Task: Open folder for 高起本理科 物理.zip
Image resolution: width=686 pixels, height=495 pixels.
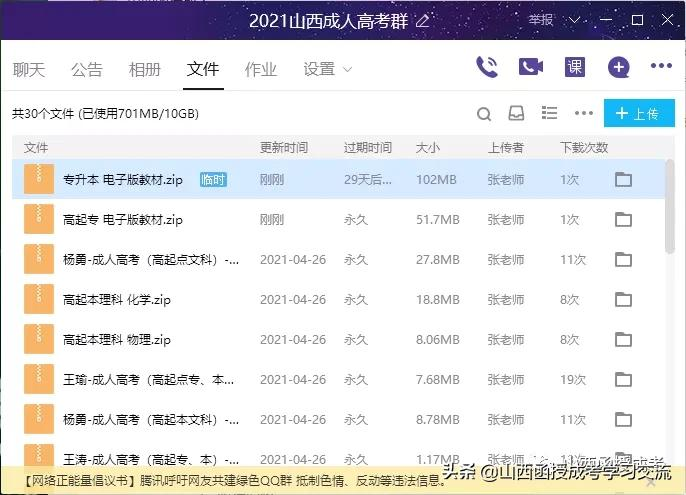Action: [623, 339]
